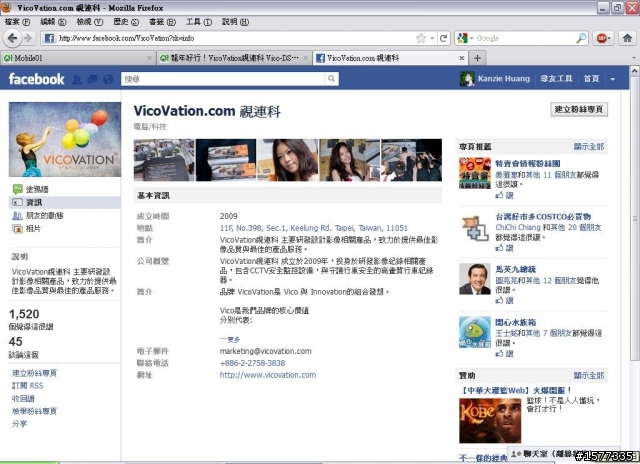The width and height of the screenshot is (640, 464).
Task: Click the Adblock Plus toolbar icon
Action: click(x=603, y=38)
